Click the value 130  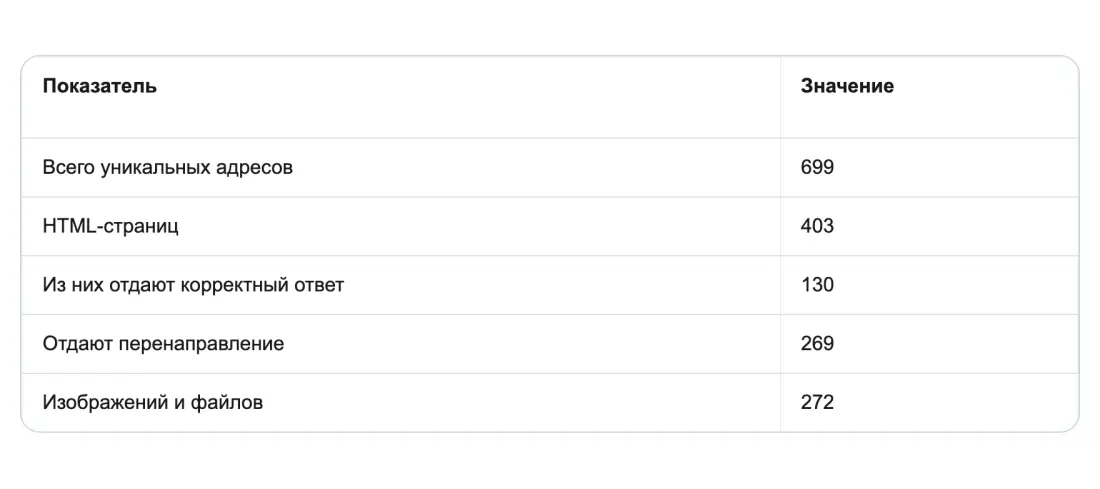[817, 286]
